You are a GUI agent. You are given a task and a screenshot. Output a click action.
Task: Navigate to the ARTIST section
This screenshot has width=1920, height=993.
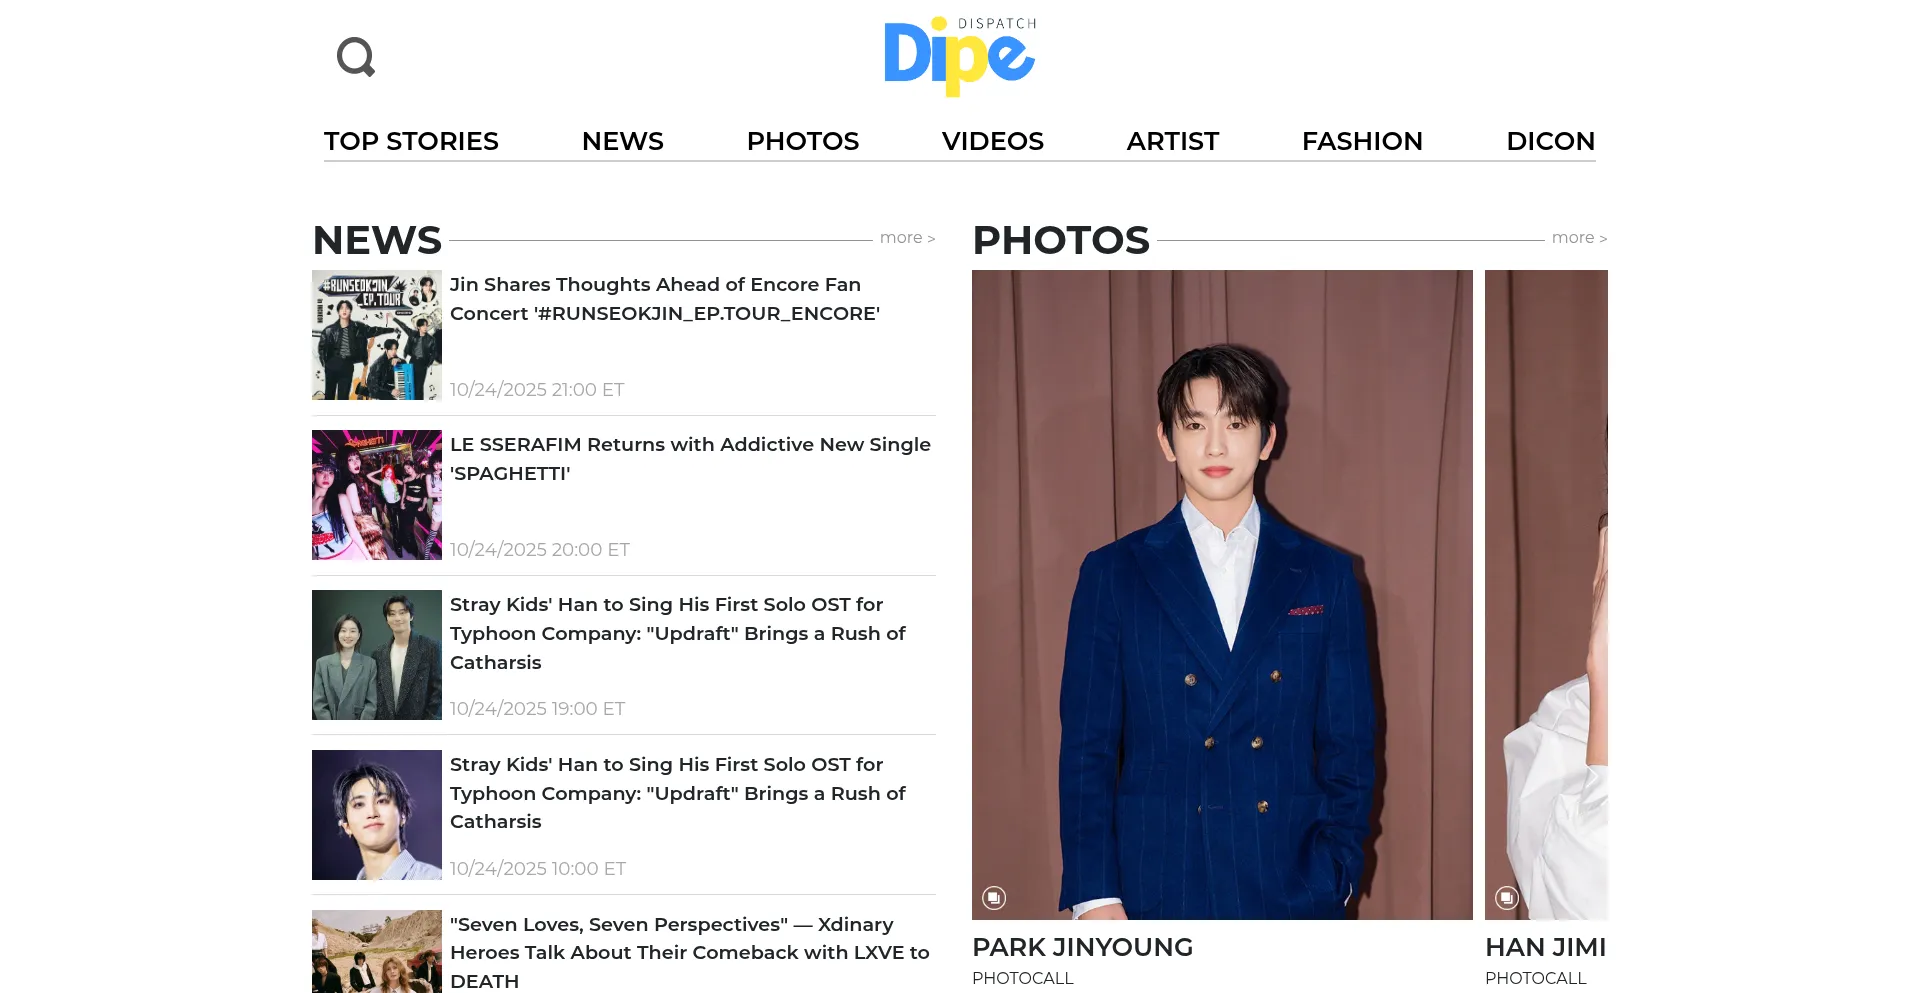1173,141
